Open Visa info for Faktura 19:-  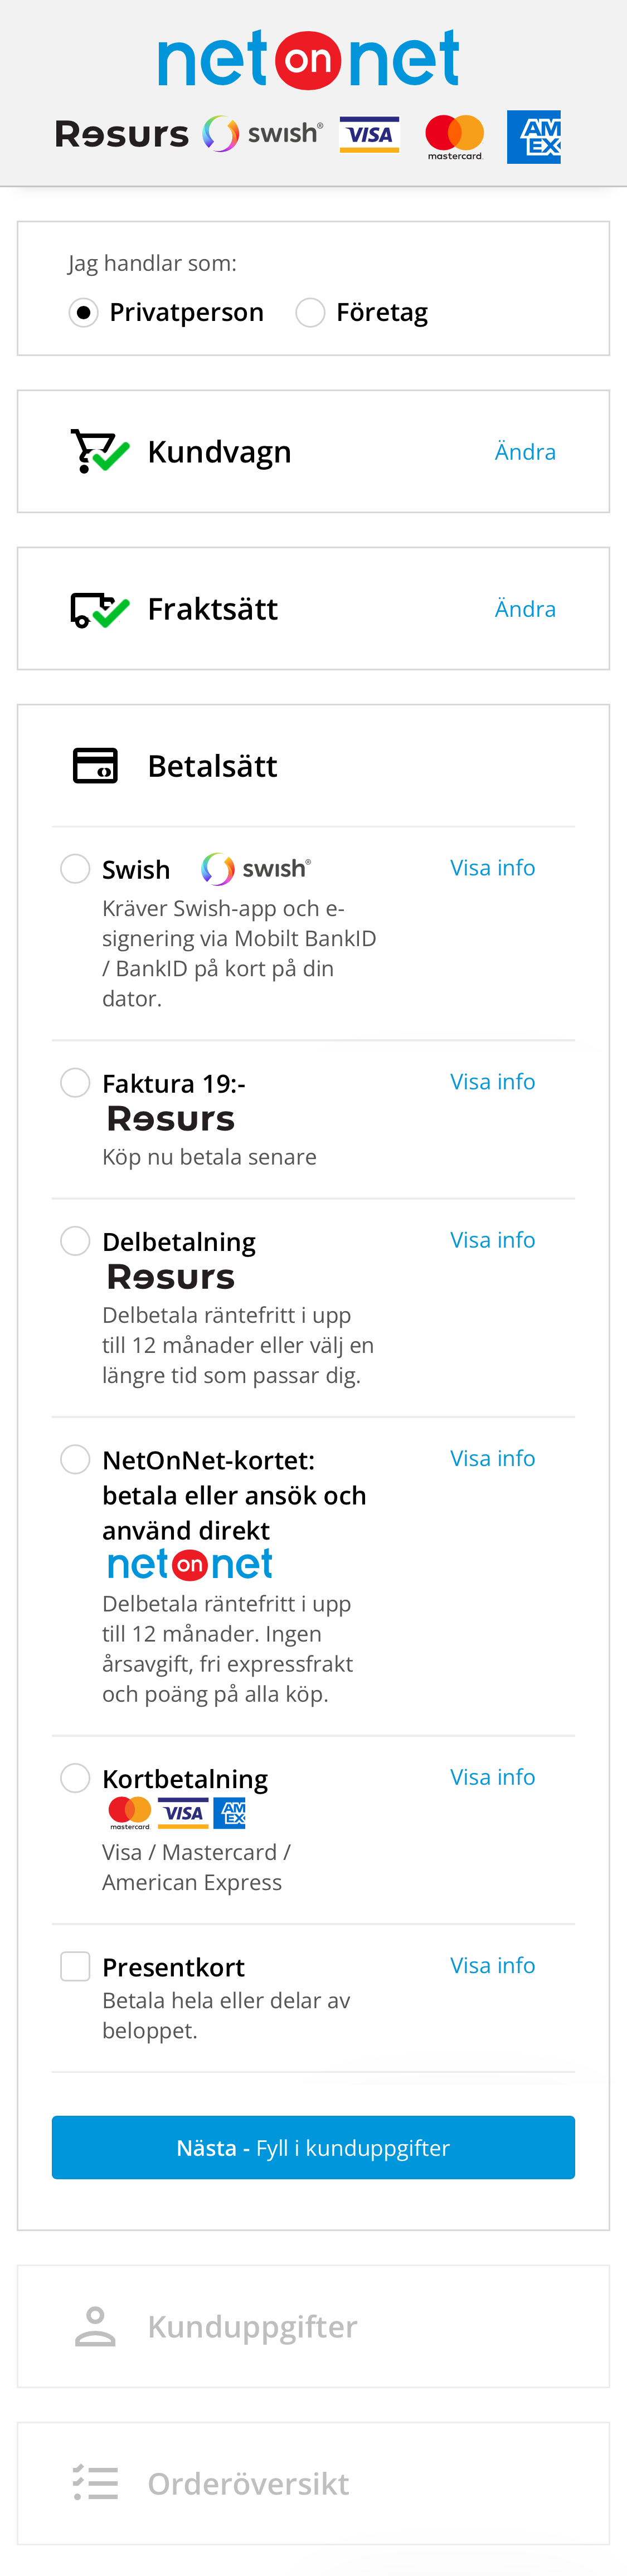(x=493, y=1081)
